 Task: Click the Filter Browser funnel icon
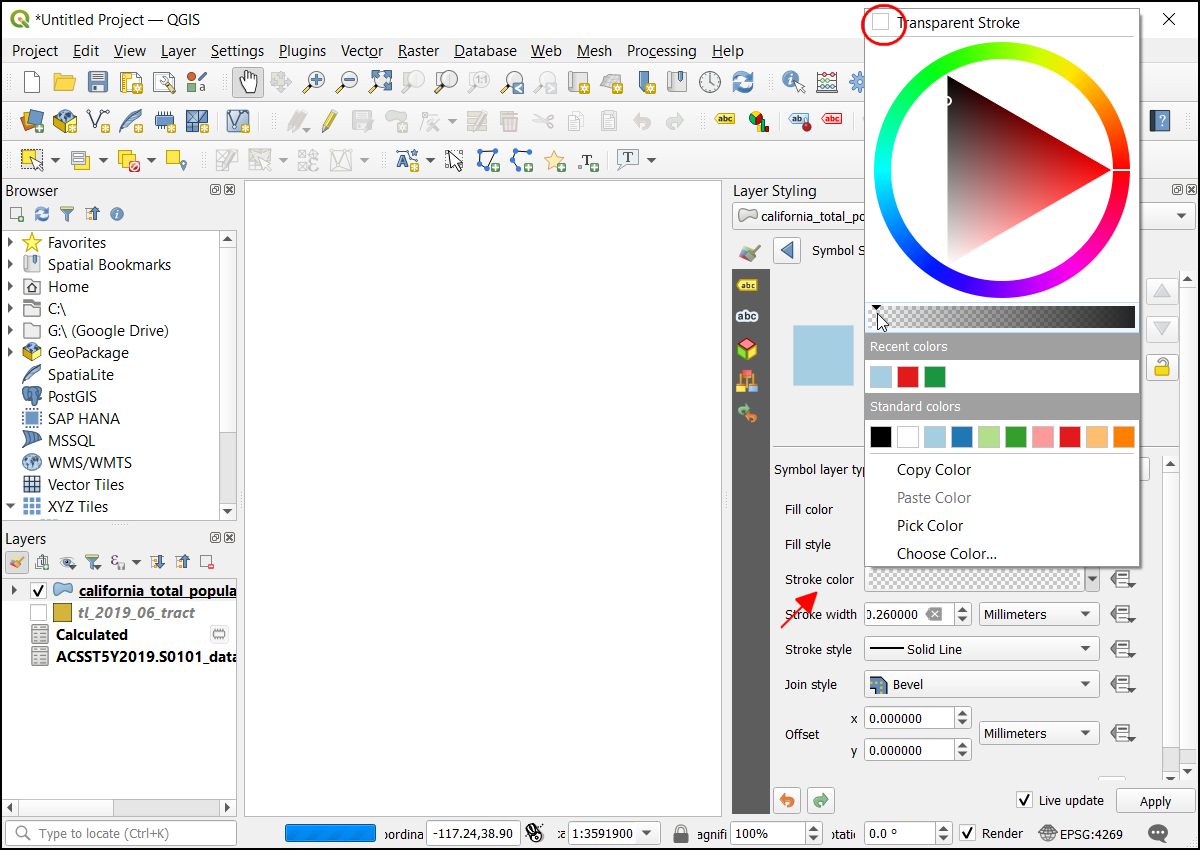67,214
